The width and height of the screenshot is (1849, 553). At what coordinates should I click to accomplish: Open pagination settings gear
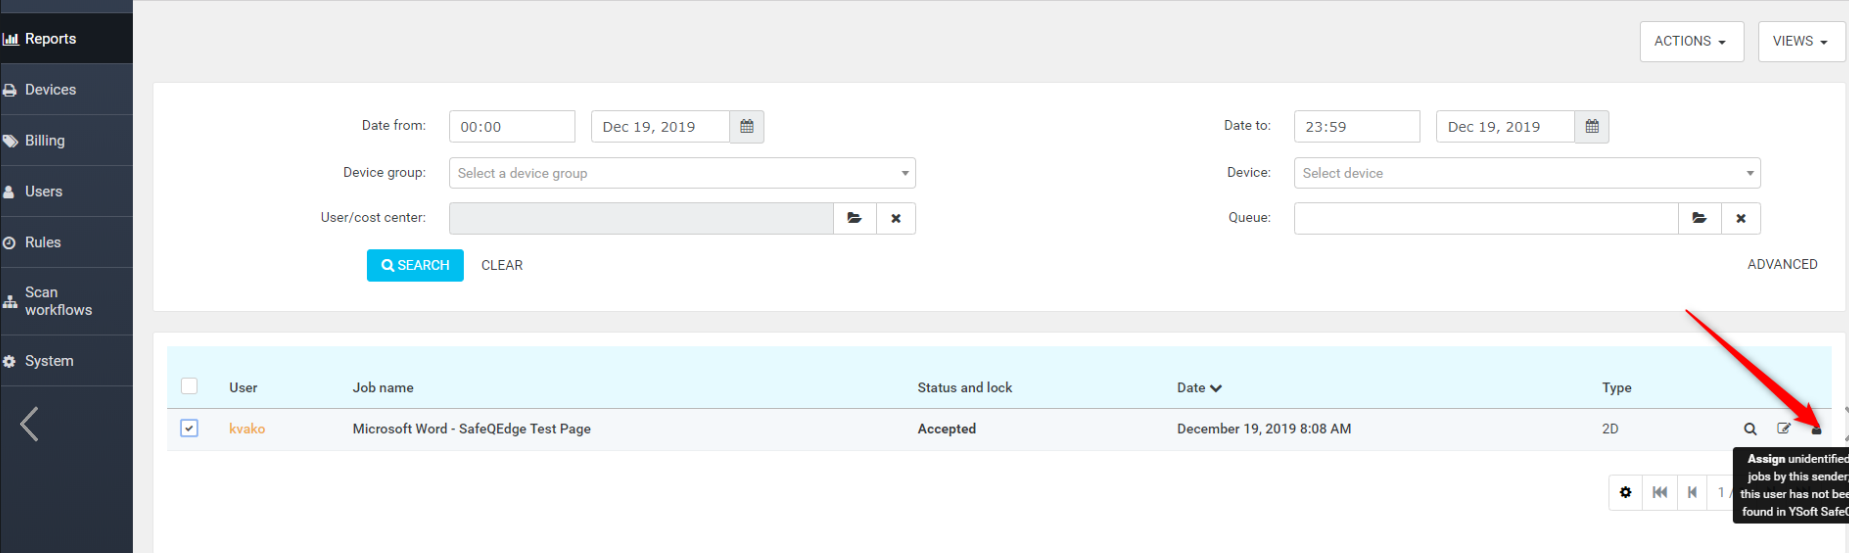[x=1625, y=492]
